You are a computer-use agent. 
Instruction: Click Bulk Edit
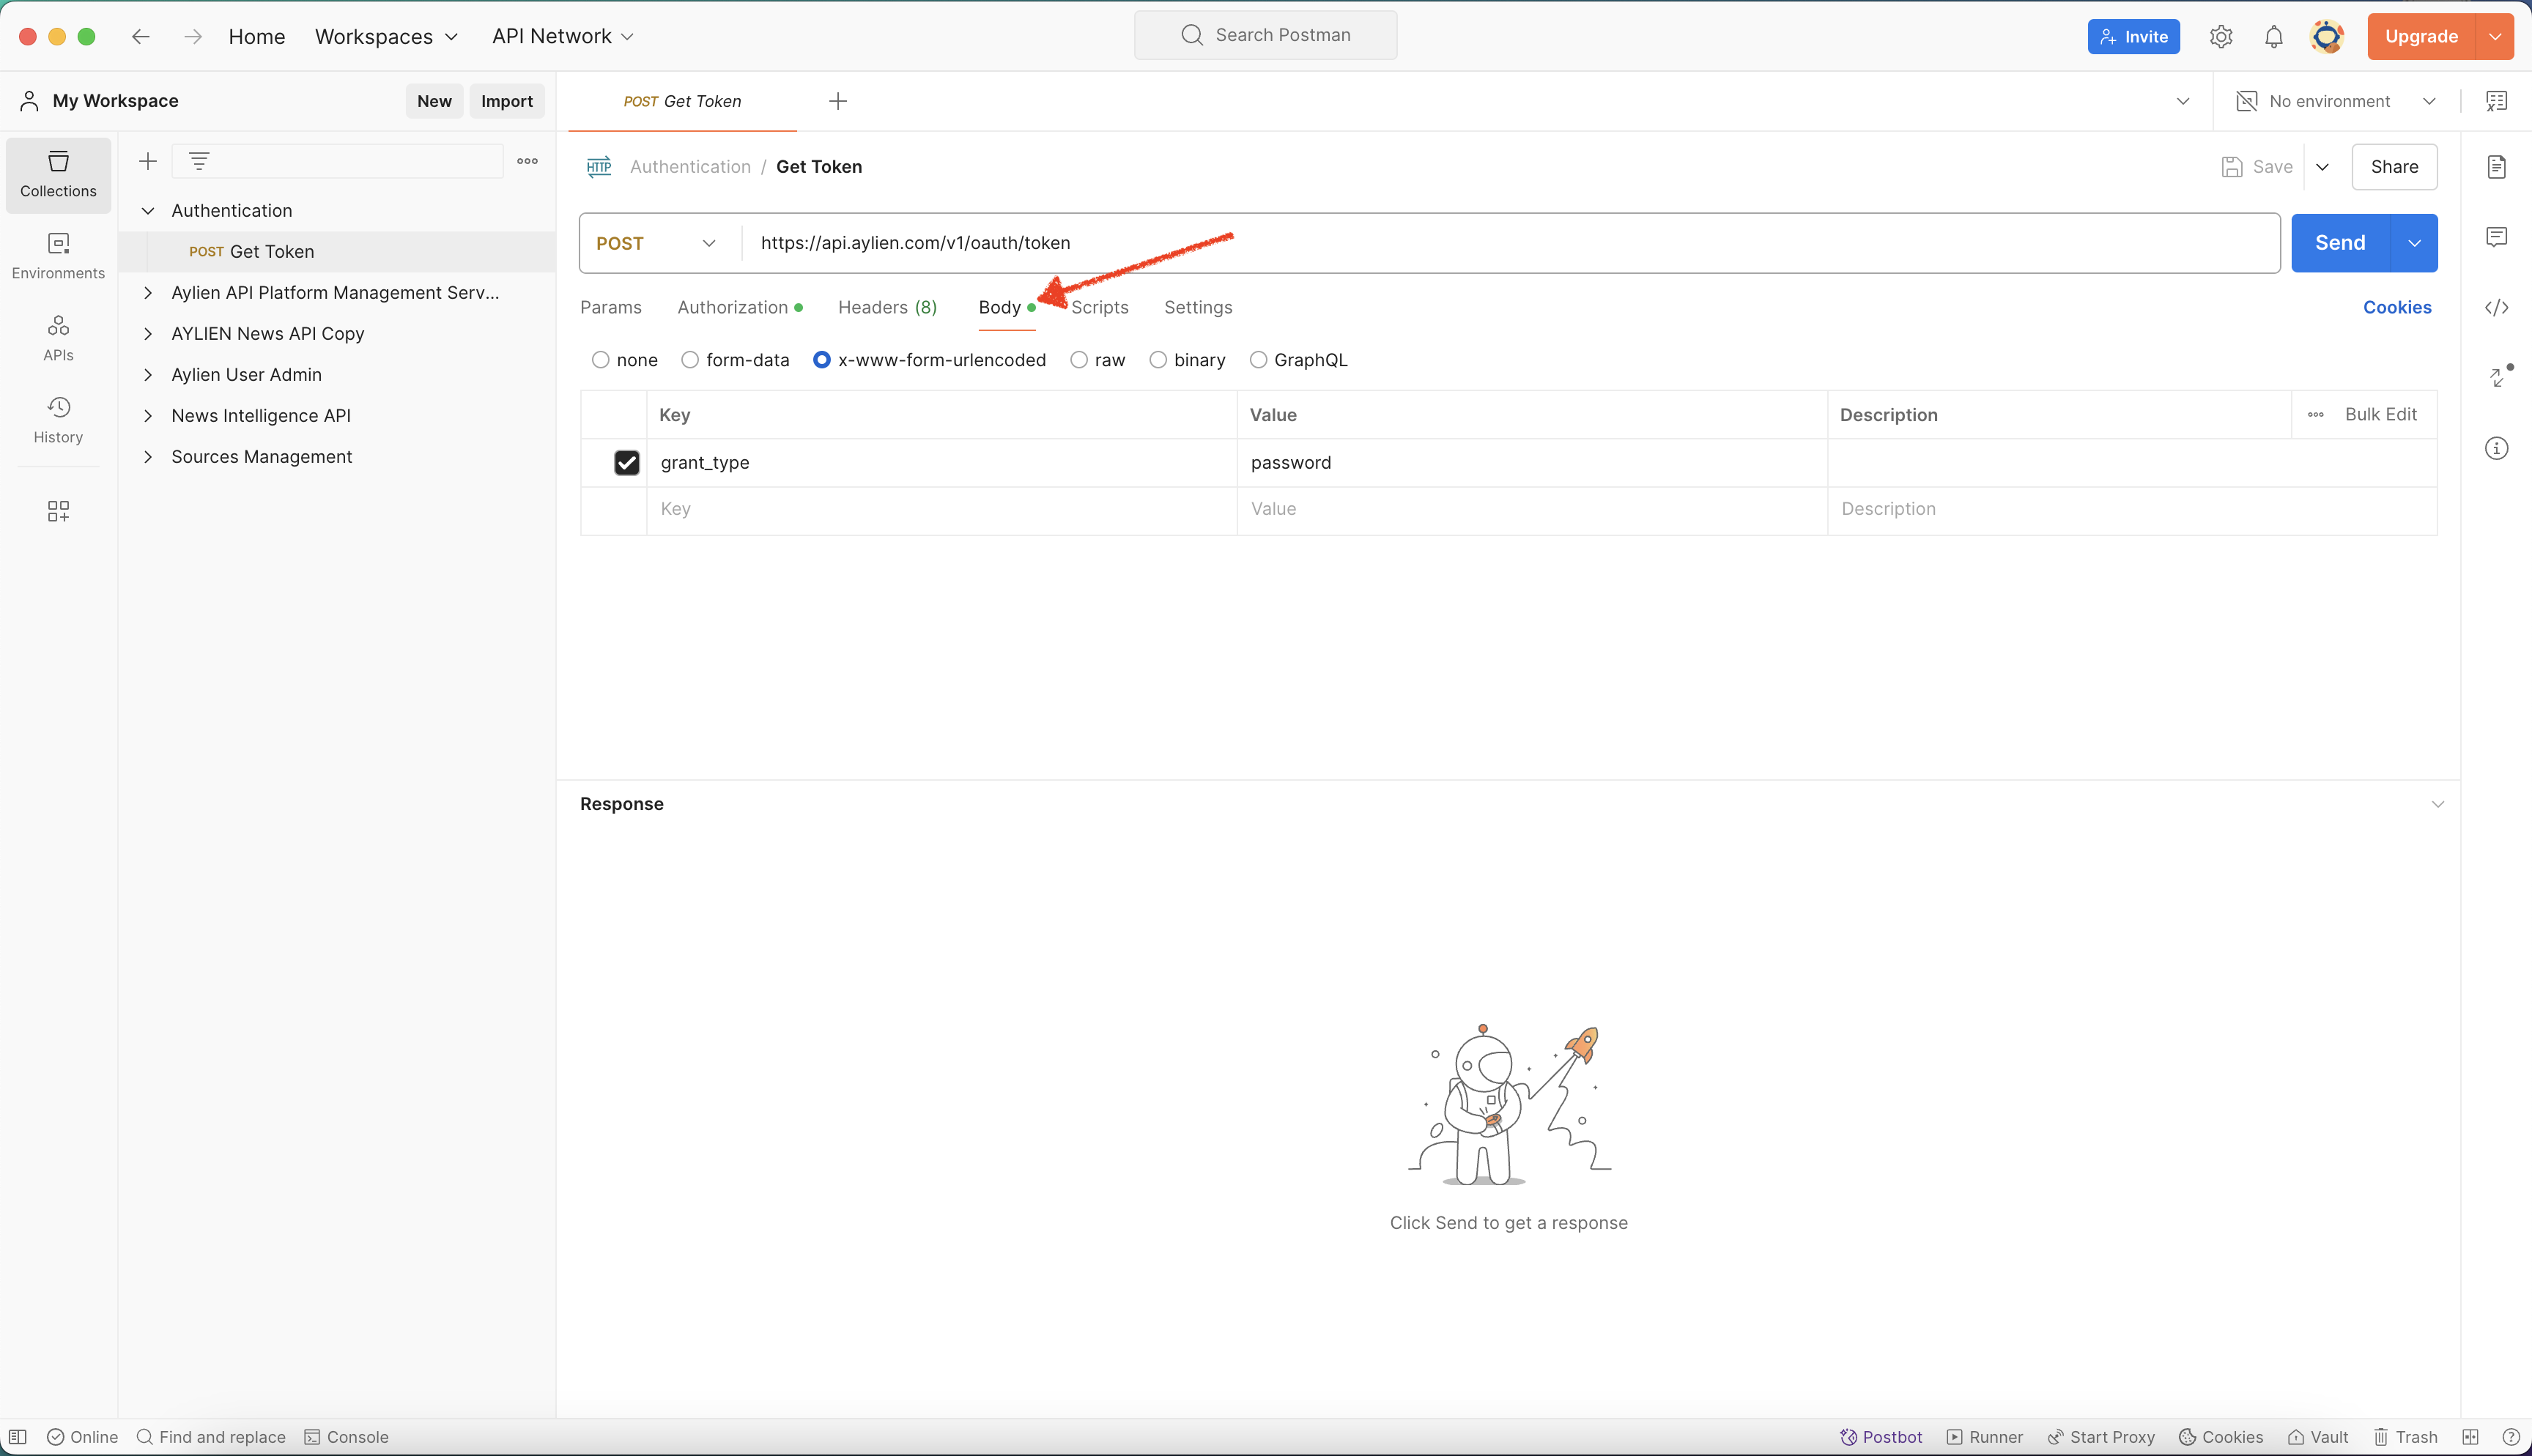(x=2380, y=414)
